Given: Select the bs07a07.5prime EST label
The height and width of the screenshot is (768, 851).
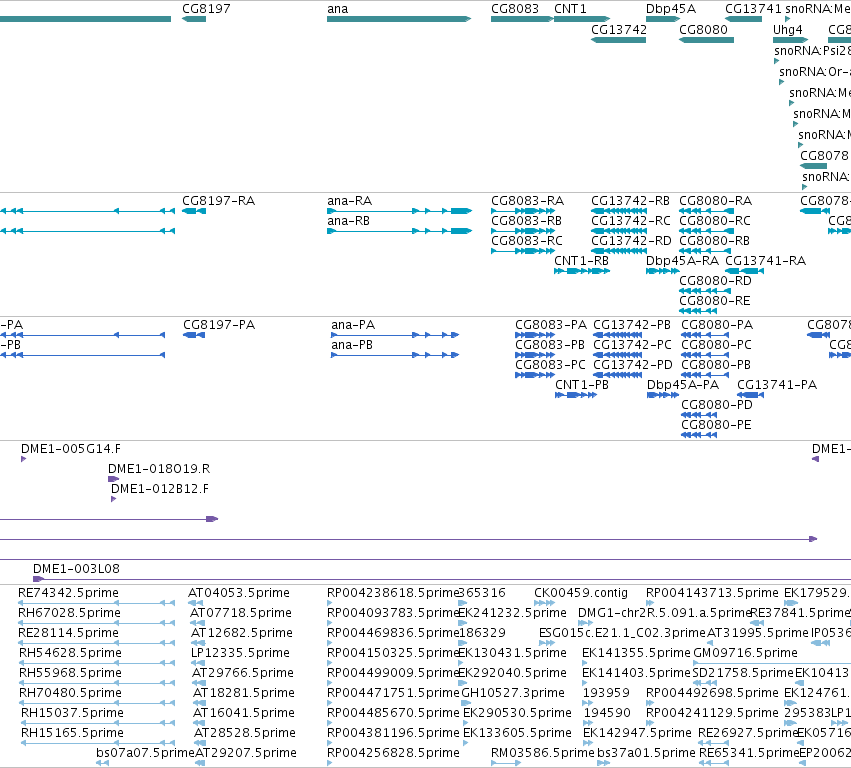Looking at the screenshot, I should [145, 753].
